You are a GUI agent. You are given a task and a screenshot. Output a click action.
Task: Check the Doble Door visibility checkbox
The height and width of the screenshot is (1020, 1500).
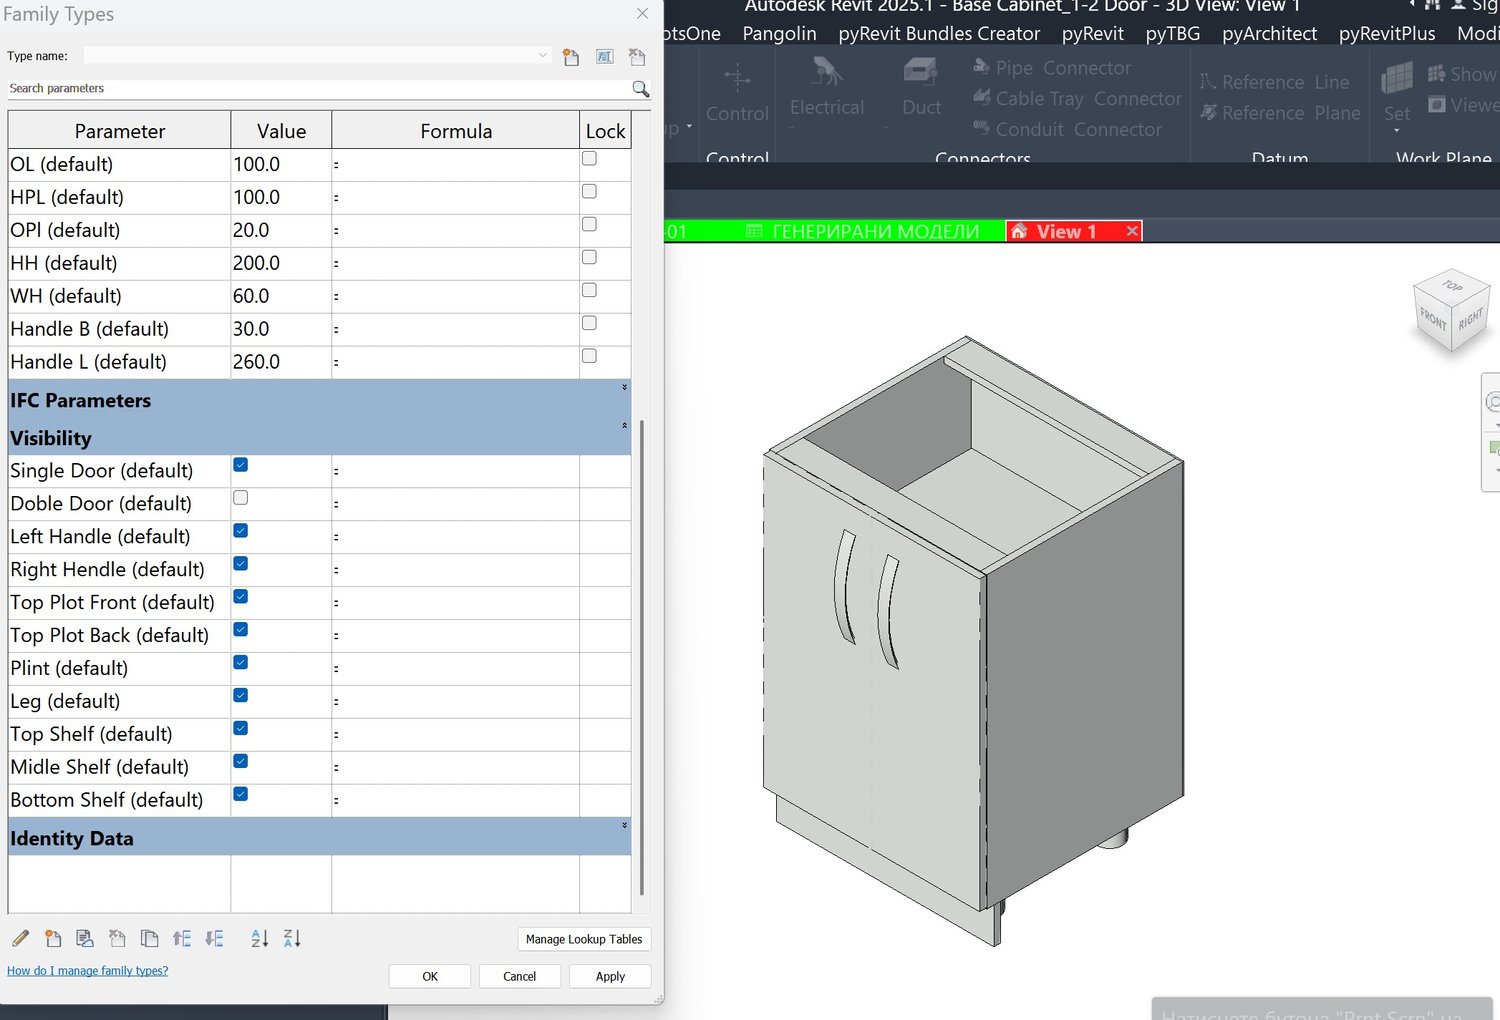[241, 498]
